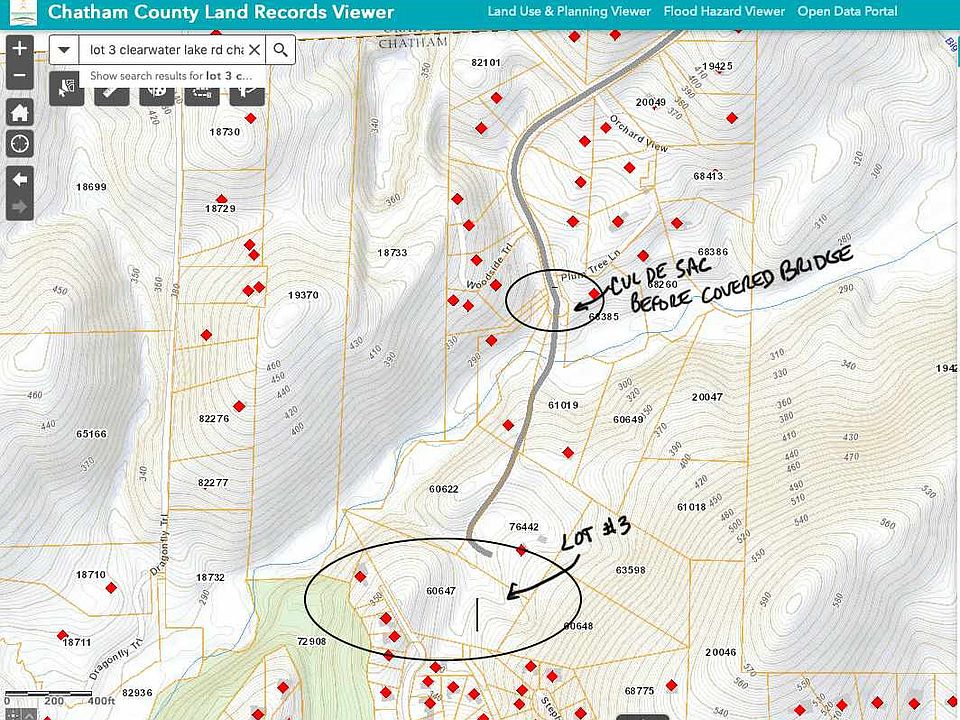Select parcel labeled 68386

(713, 252)
